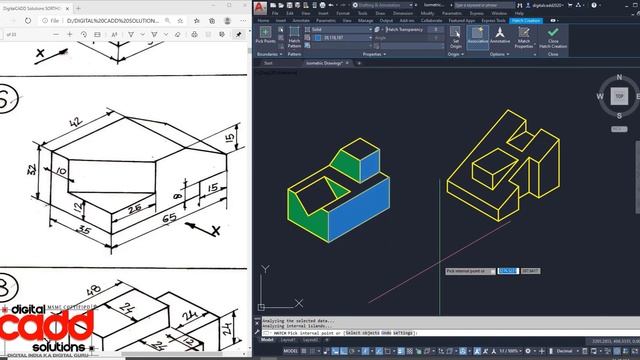Open the blue hatch color swatch dropdown
The image size is (640, 360).
pos(342,38)
